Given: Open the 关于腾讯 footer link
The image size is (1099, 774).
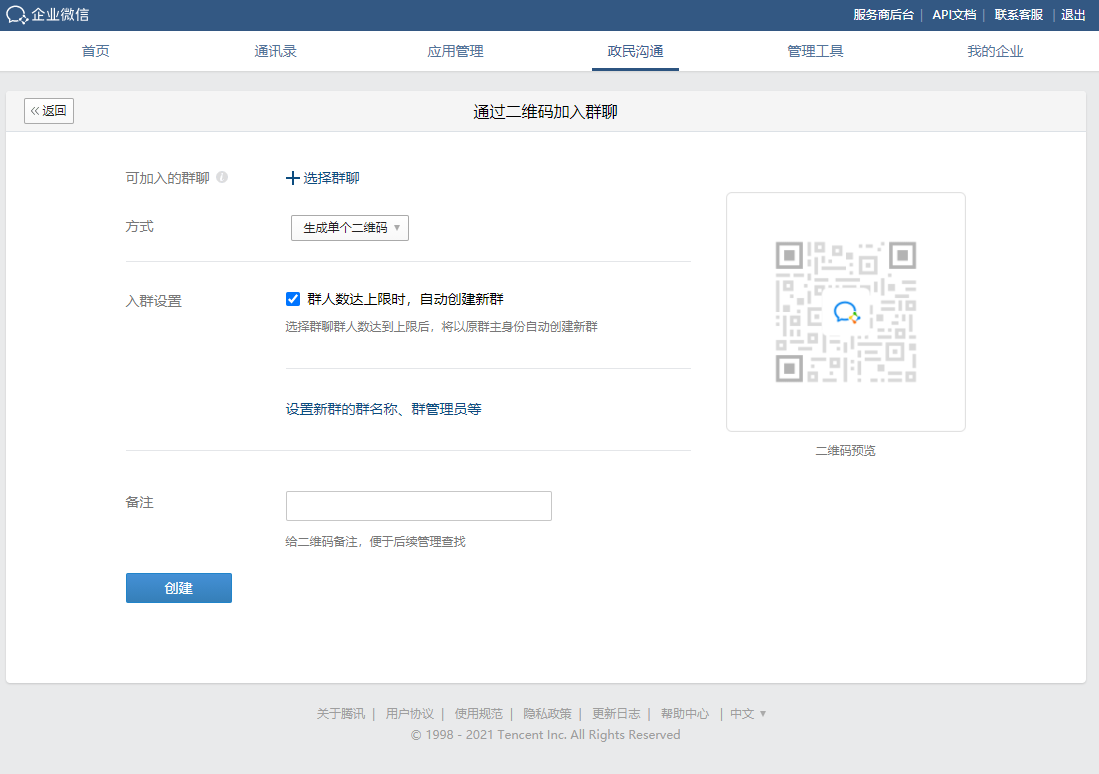Looking at the screenshot, I should [341, 714].
